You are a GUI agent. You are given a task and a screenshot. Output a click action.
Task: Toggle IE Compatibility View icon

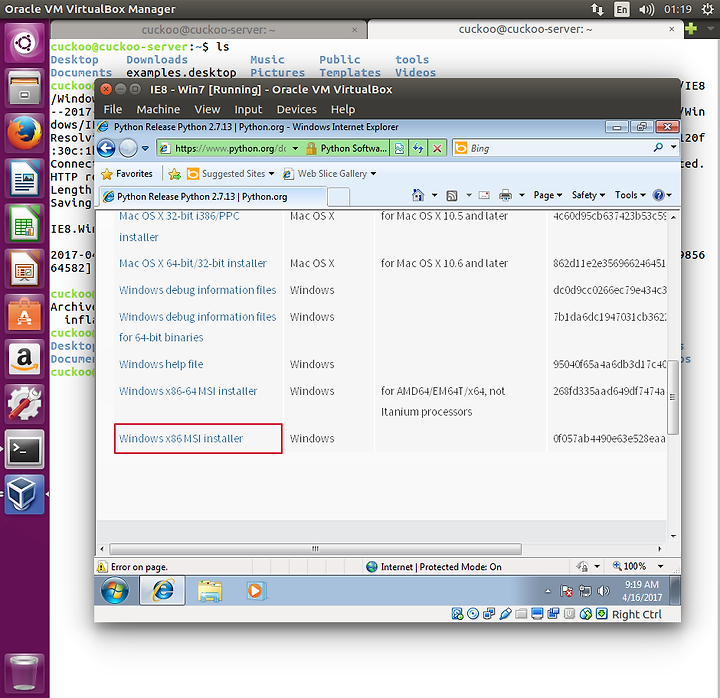[399, 148]
